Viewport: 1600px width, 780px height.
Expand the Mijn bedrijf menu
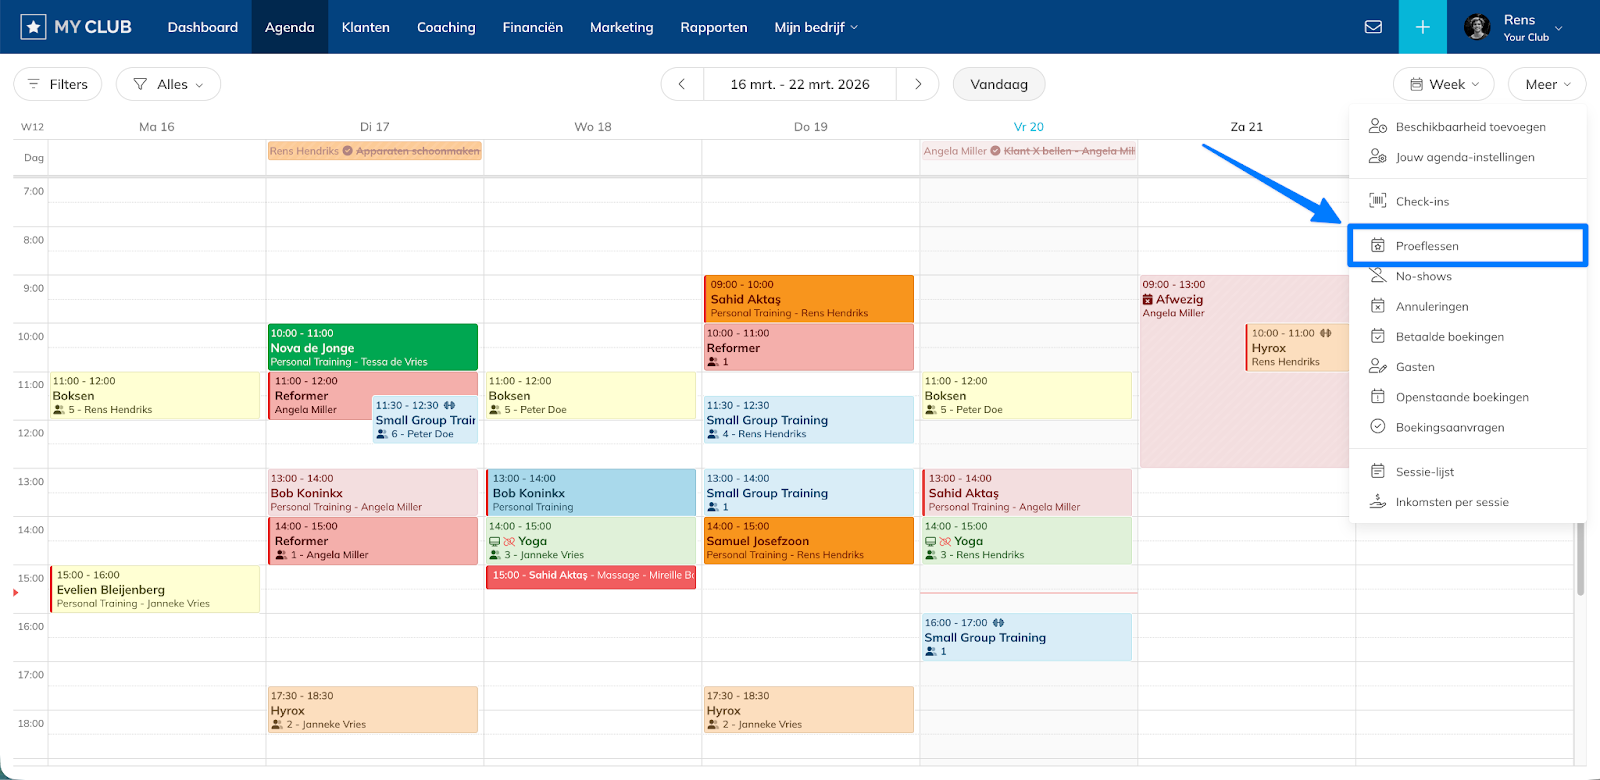click(815, 27)
